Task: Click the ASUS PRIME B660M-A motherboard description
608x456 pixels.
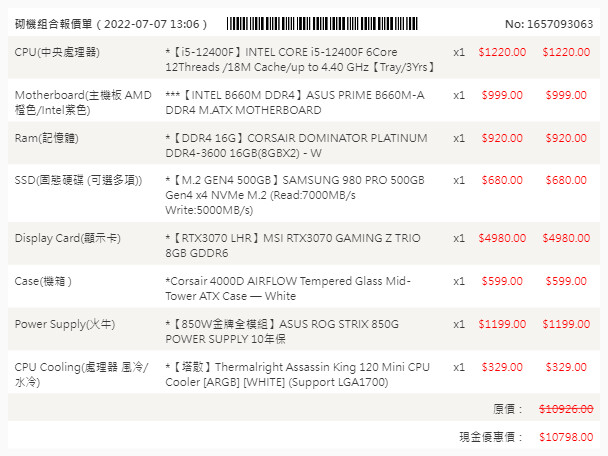Action: 294,102
